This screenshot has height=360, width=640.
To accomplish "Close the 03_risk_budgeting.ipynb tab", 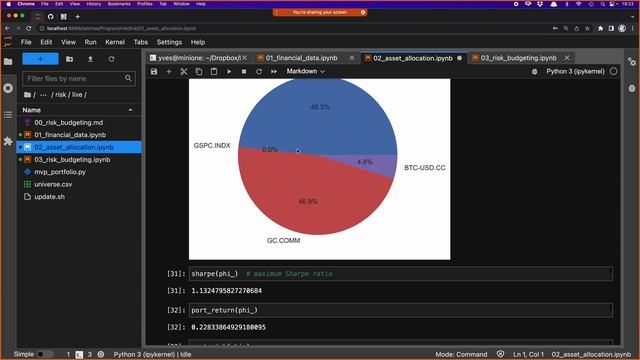I will [x=567, y=58].
